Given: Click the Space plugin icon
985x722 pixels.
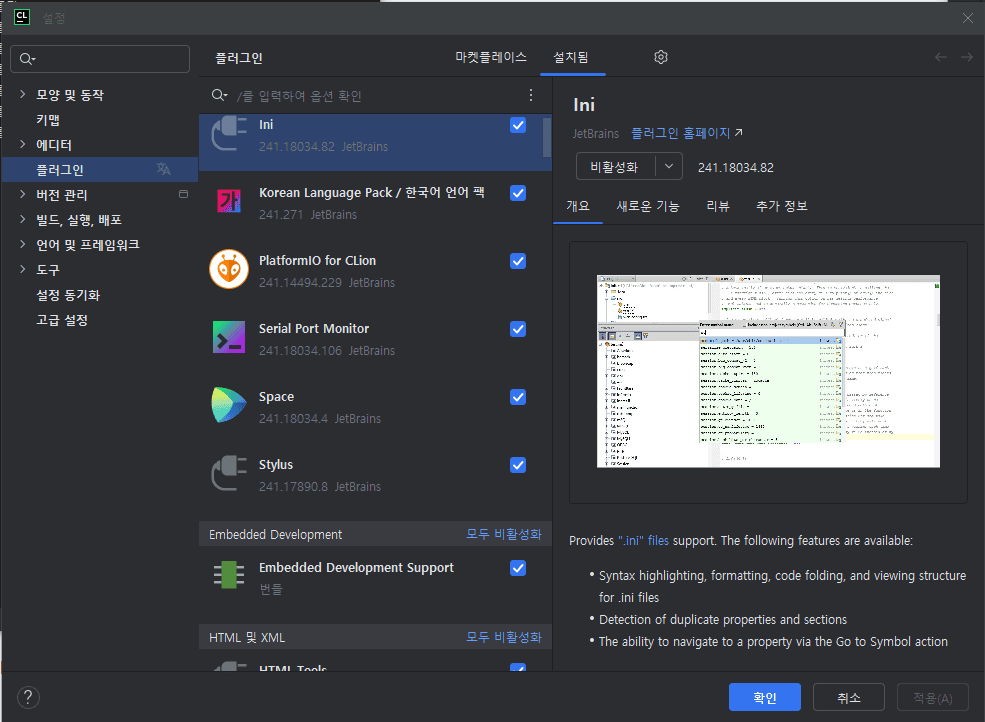Looking at the screenshot, I should [x=229, y=406].
